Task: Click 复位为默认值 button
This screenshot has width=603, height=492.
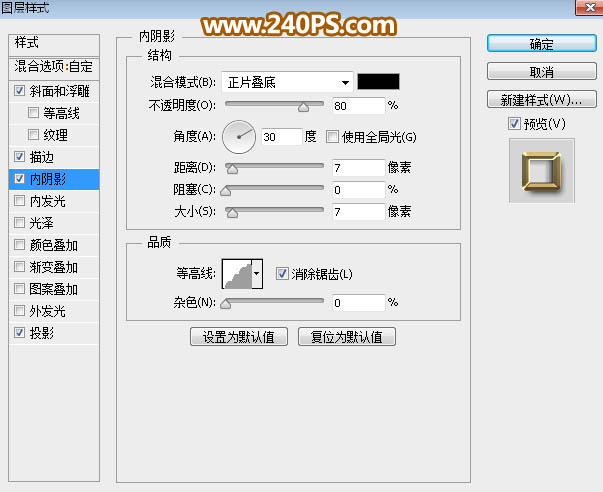Action: click(347, 337)
